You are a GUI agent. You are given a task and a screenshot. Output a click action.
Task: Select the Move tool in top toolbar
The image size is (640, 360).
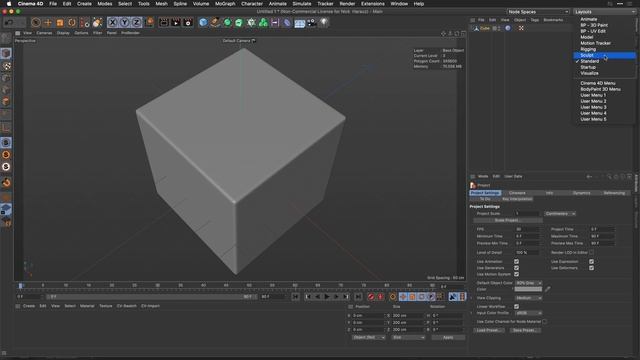(x=48, y=23)
